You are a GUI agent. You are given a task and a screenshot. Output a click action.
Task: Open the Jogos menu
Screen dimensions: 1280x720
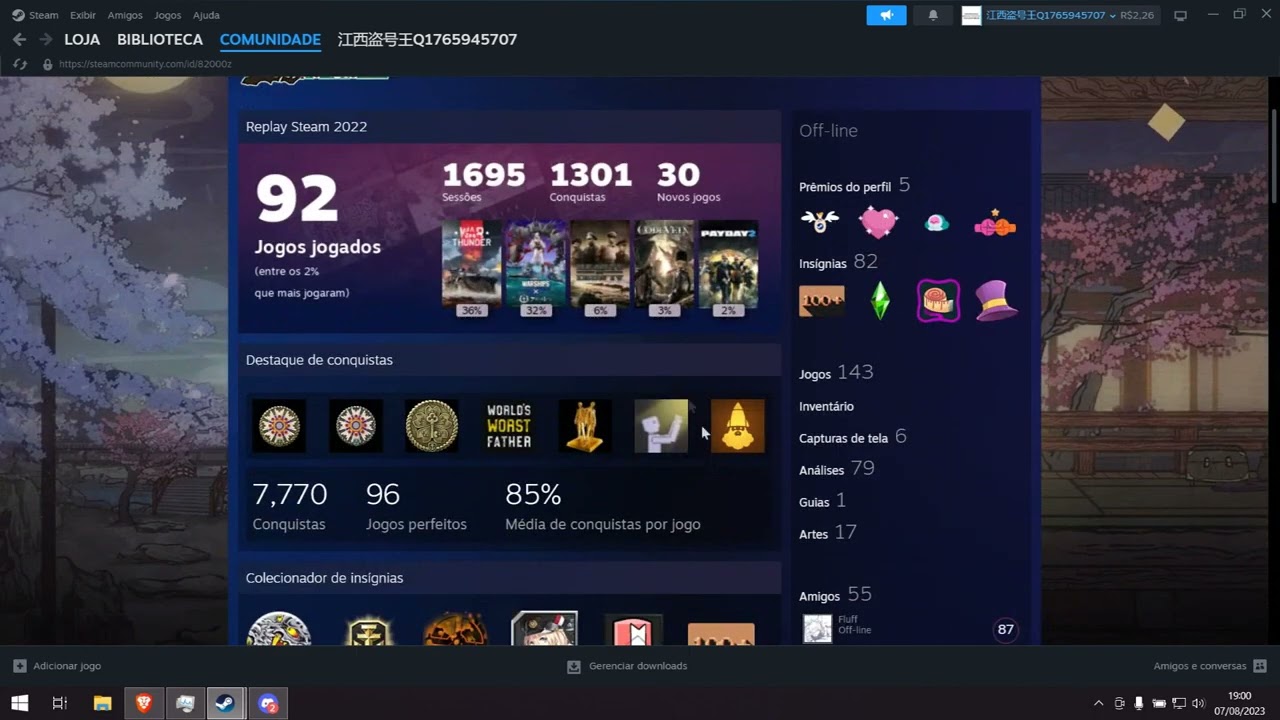(x=167, y=15)
